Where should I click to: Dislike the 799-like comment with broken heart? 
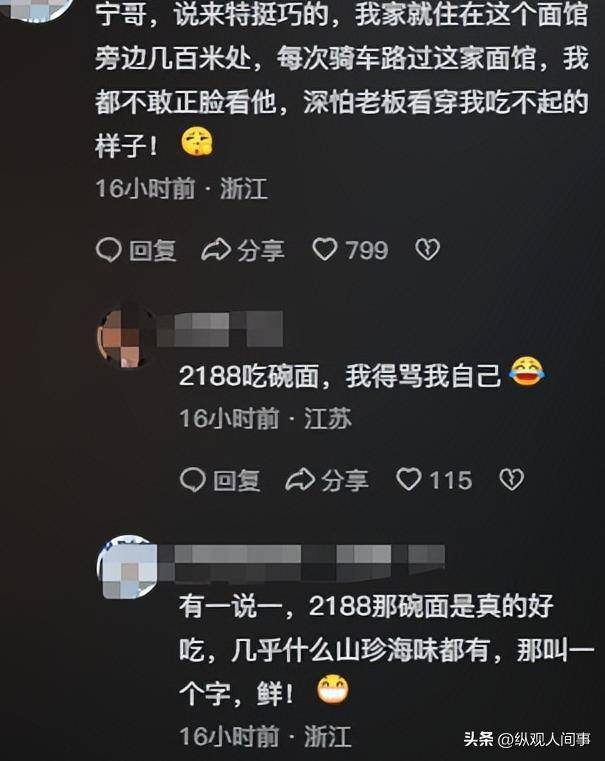click(x=427, y=249)
